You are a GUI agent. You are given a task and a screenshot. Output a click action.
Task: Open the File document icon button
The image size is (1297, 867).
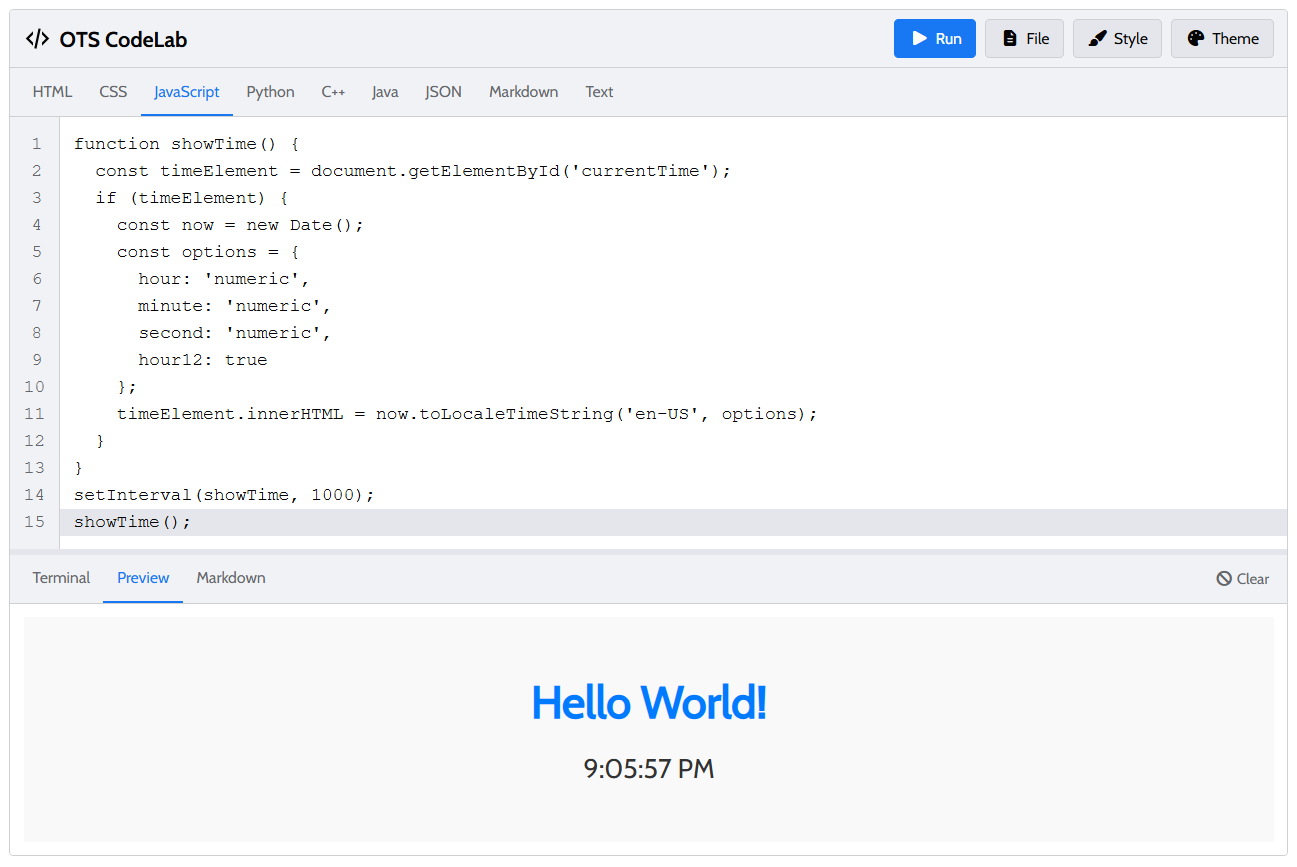1010,39
